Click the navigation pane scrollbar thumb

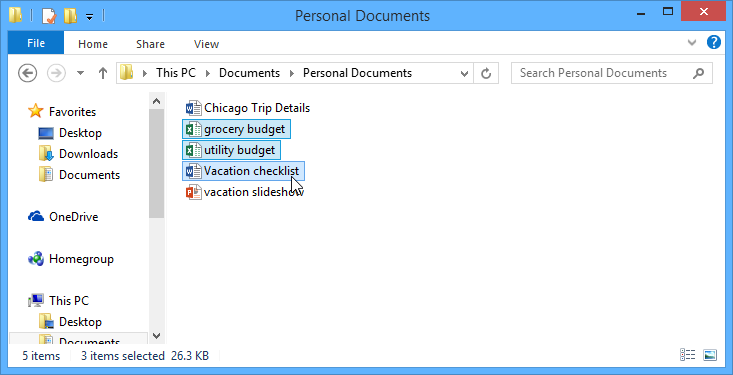tap(157, 164)
